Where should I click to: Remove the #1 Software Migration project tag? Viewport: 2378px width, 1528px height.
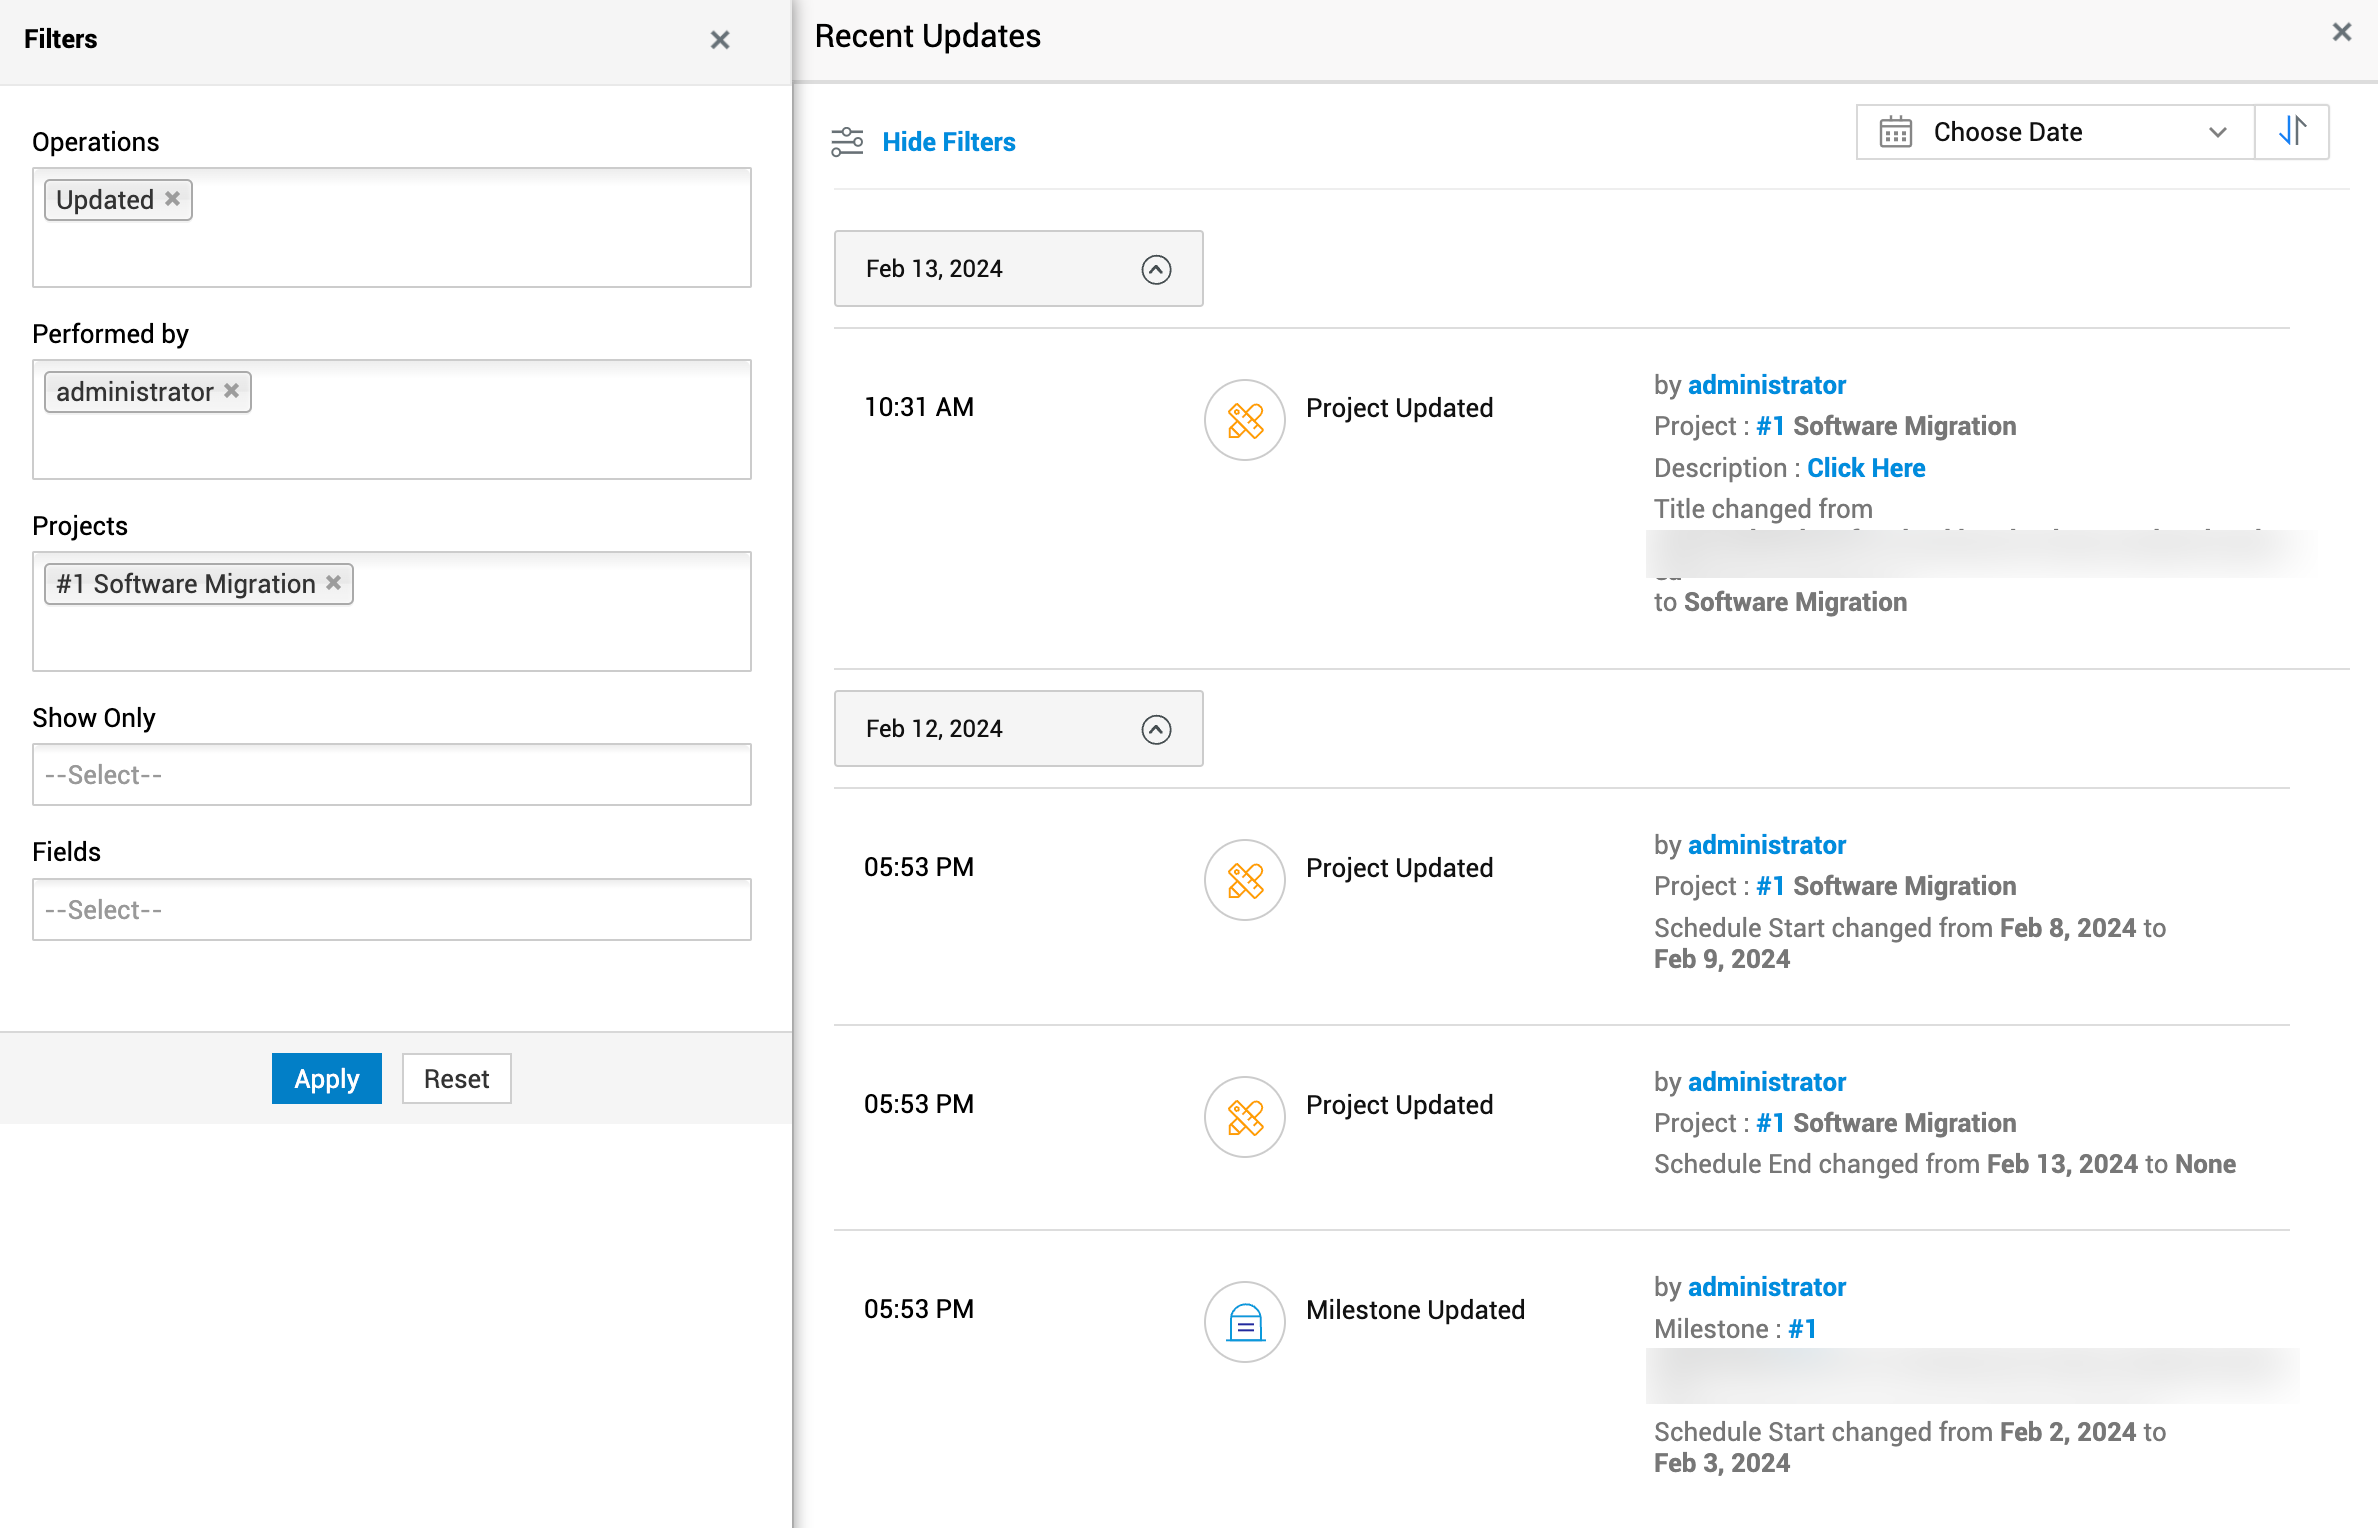334,583
